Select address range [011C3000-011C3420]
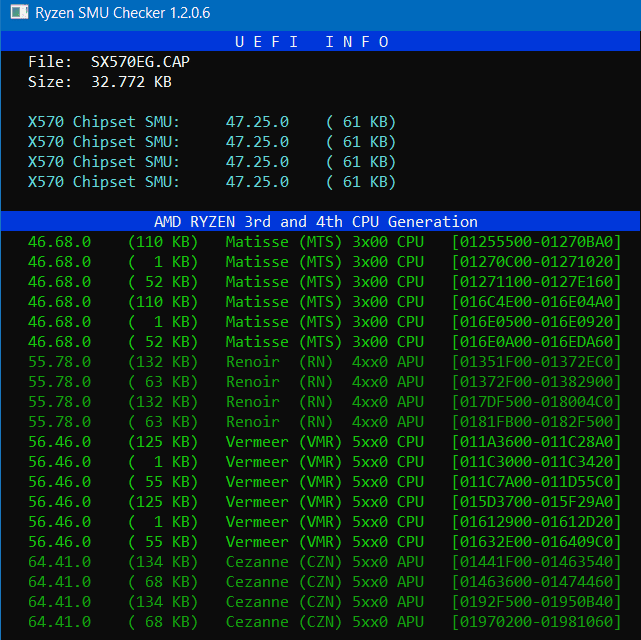Image resolution: width=641 pixels, height=640 pixels. click(536, 462)
